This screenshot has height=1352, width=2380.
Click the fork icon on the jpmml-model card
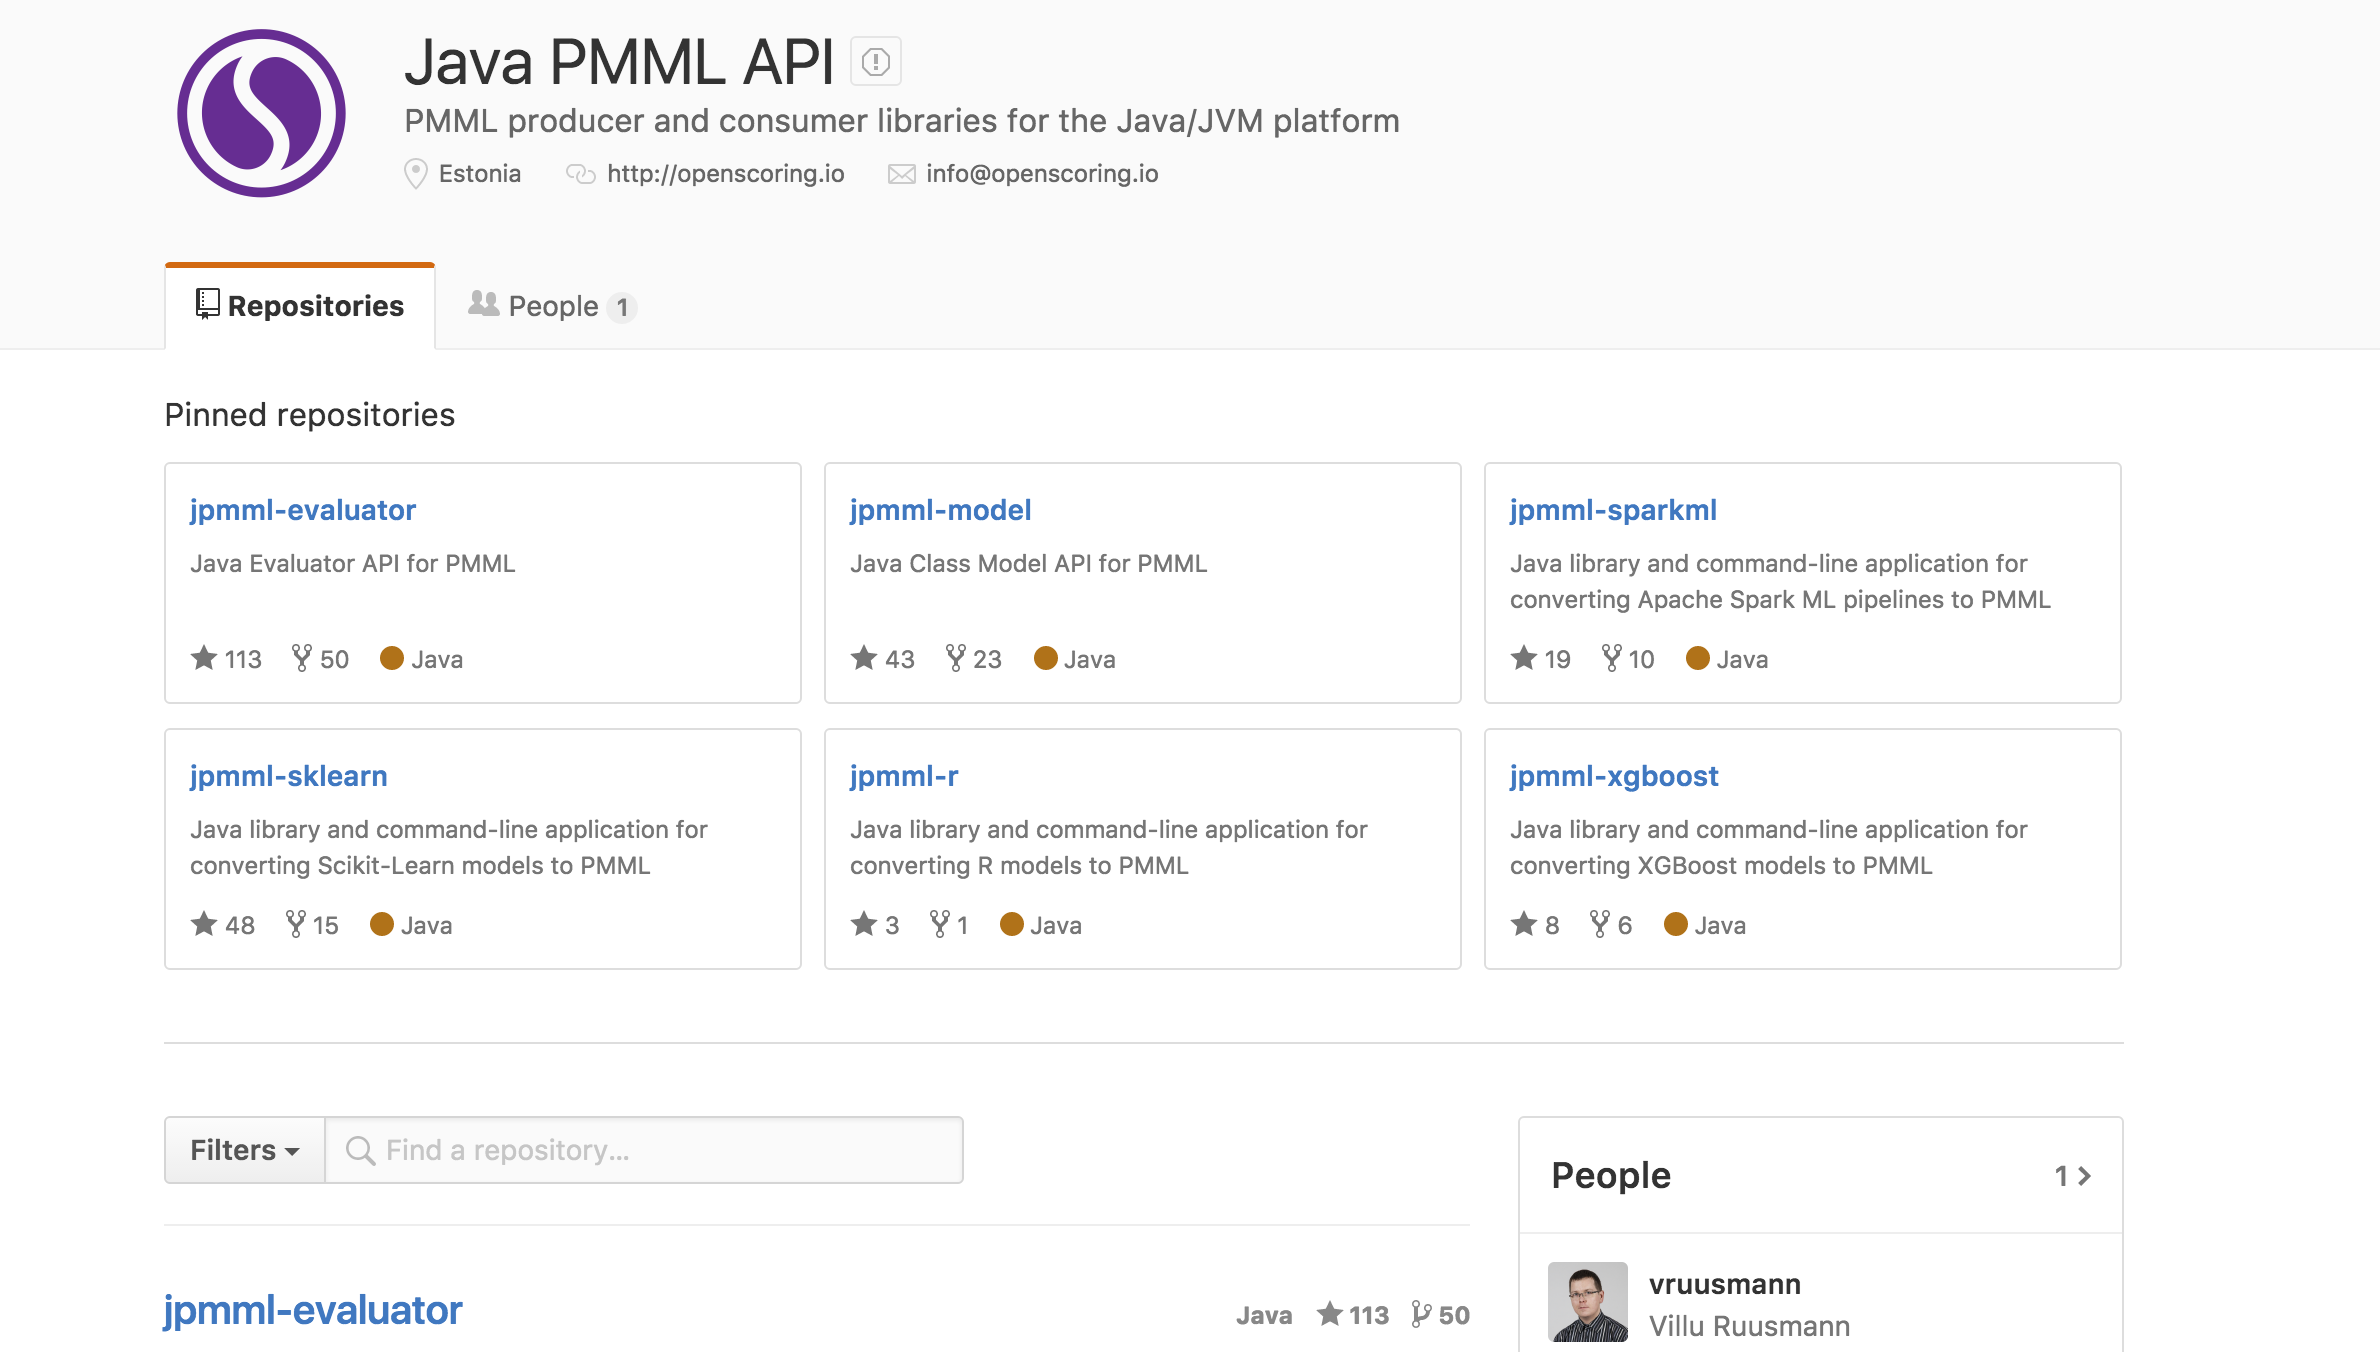[955, 658]
